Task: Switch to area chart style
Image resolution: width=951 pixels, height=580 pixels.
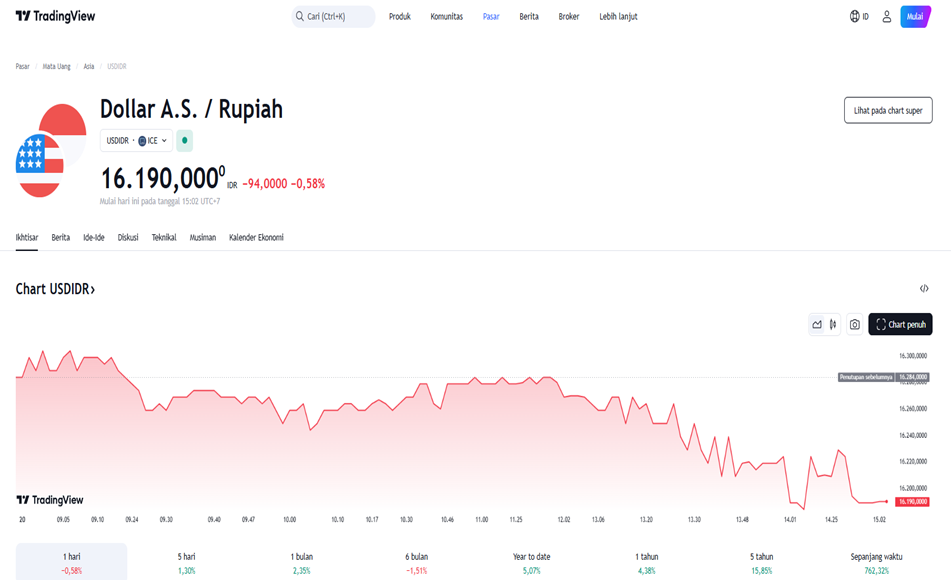Action: (x=817, y=324)
